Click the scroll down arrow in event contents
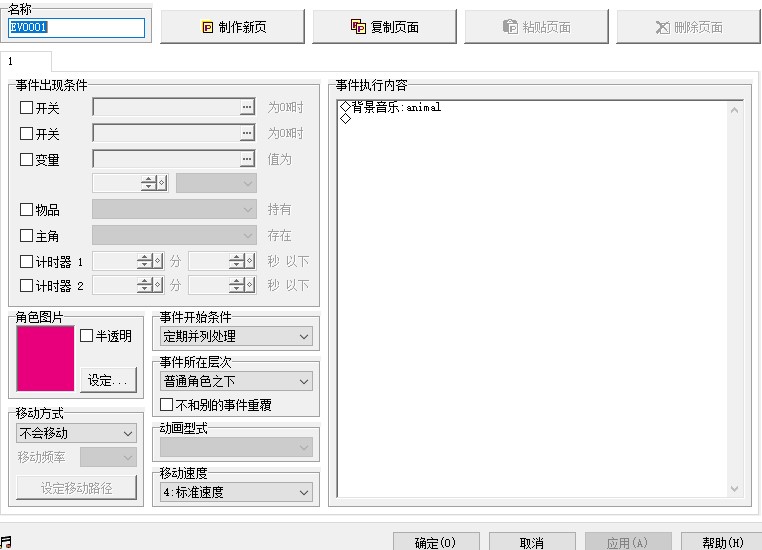The width and height of the screenshot is (762, 550). click(734, 488)
